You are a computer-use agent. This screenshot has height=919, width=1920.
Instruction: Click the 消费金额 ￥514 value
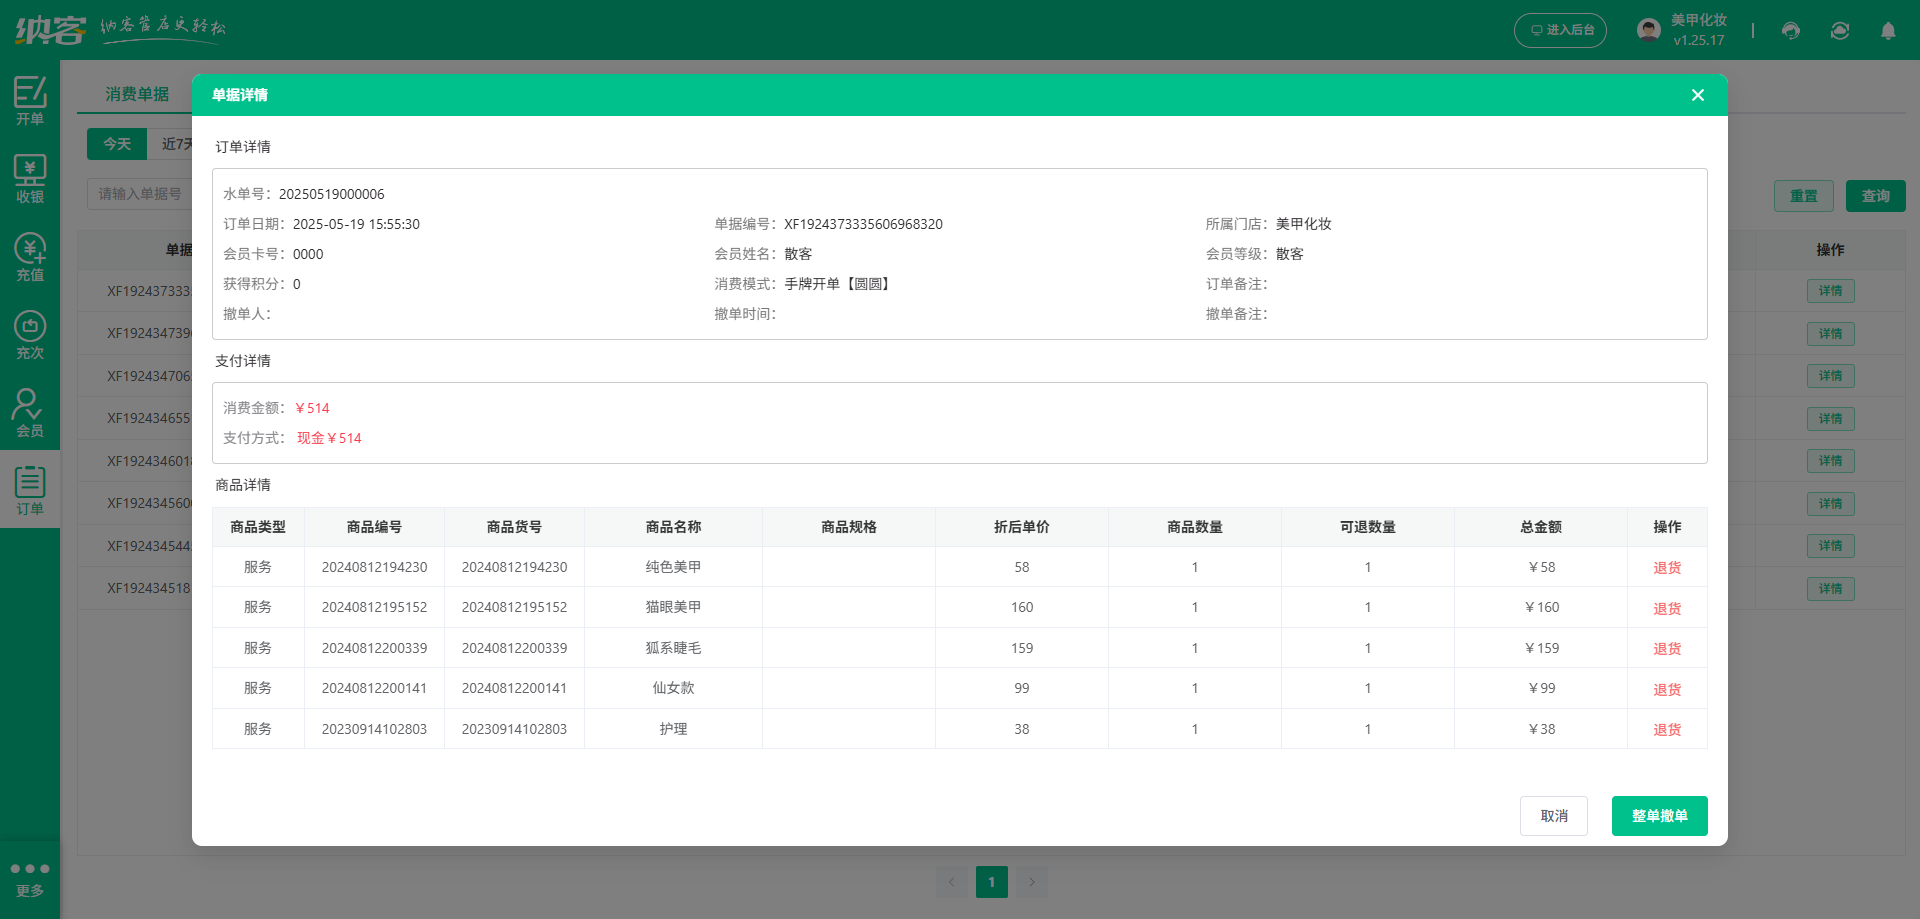pos(312,408)
